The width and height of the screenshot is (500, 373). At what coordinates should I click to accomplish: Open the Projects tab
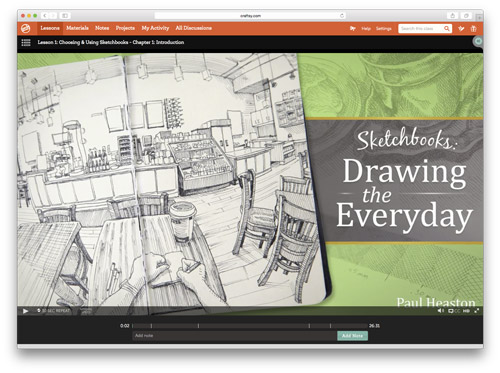[x=125, y=28]
